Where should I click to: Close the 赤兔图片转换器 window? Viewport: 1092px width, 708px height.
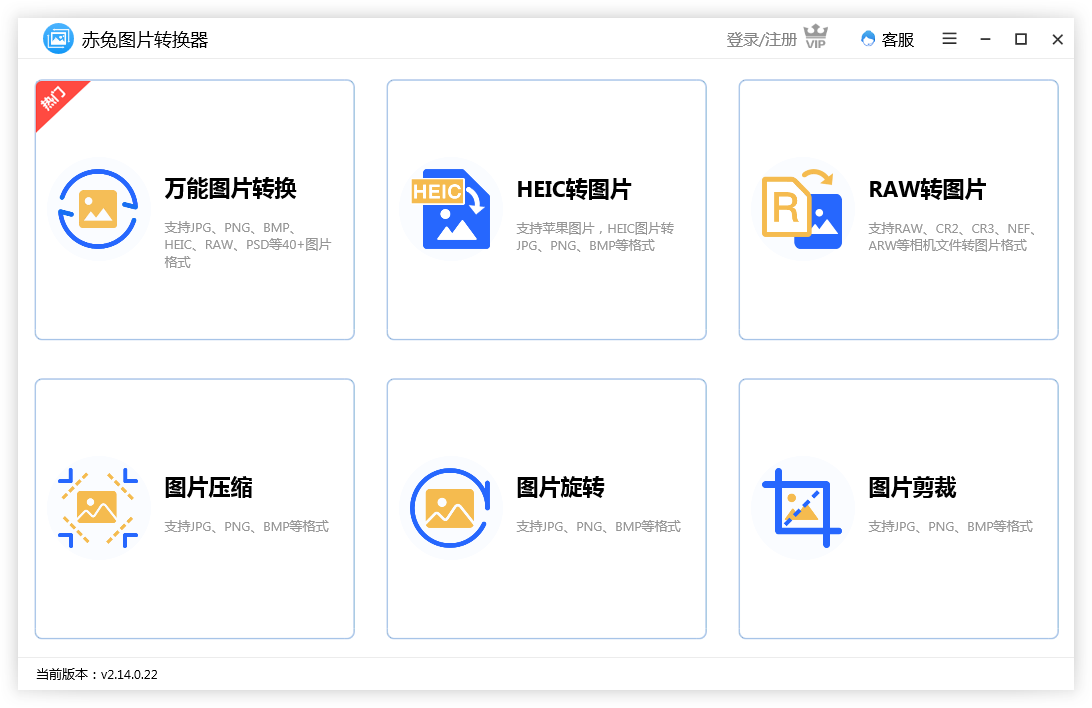(x=1057, y=40)
